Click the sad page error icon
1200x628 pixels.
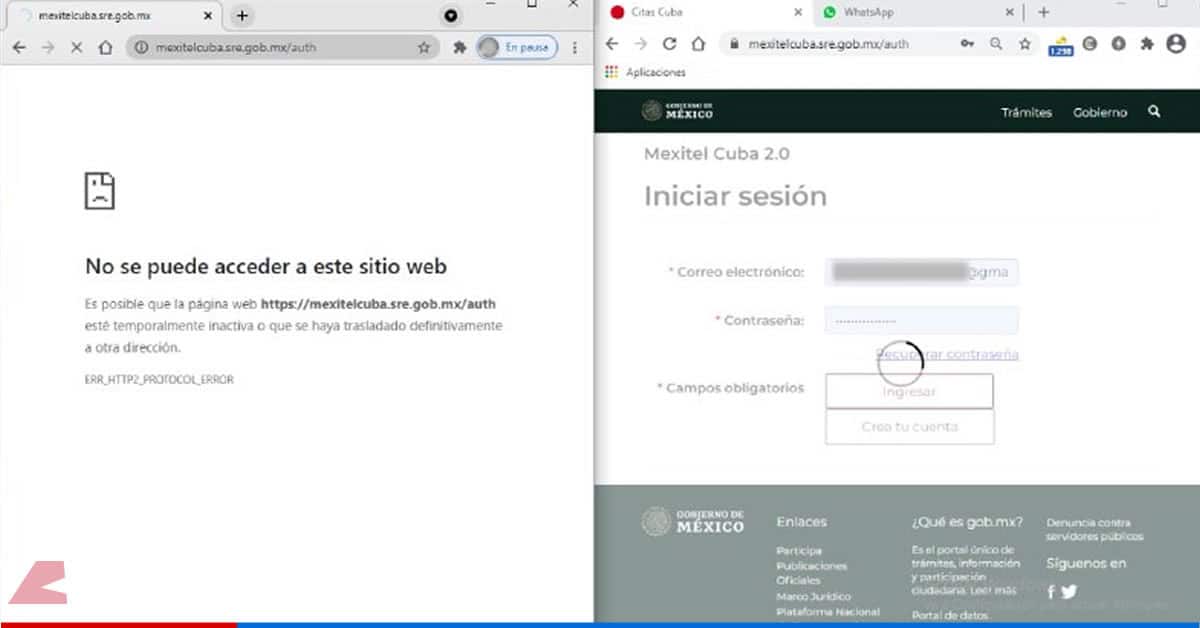click(100, 190)
